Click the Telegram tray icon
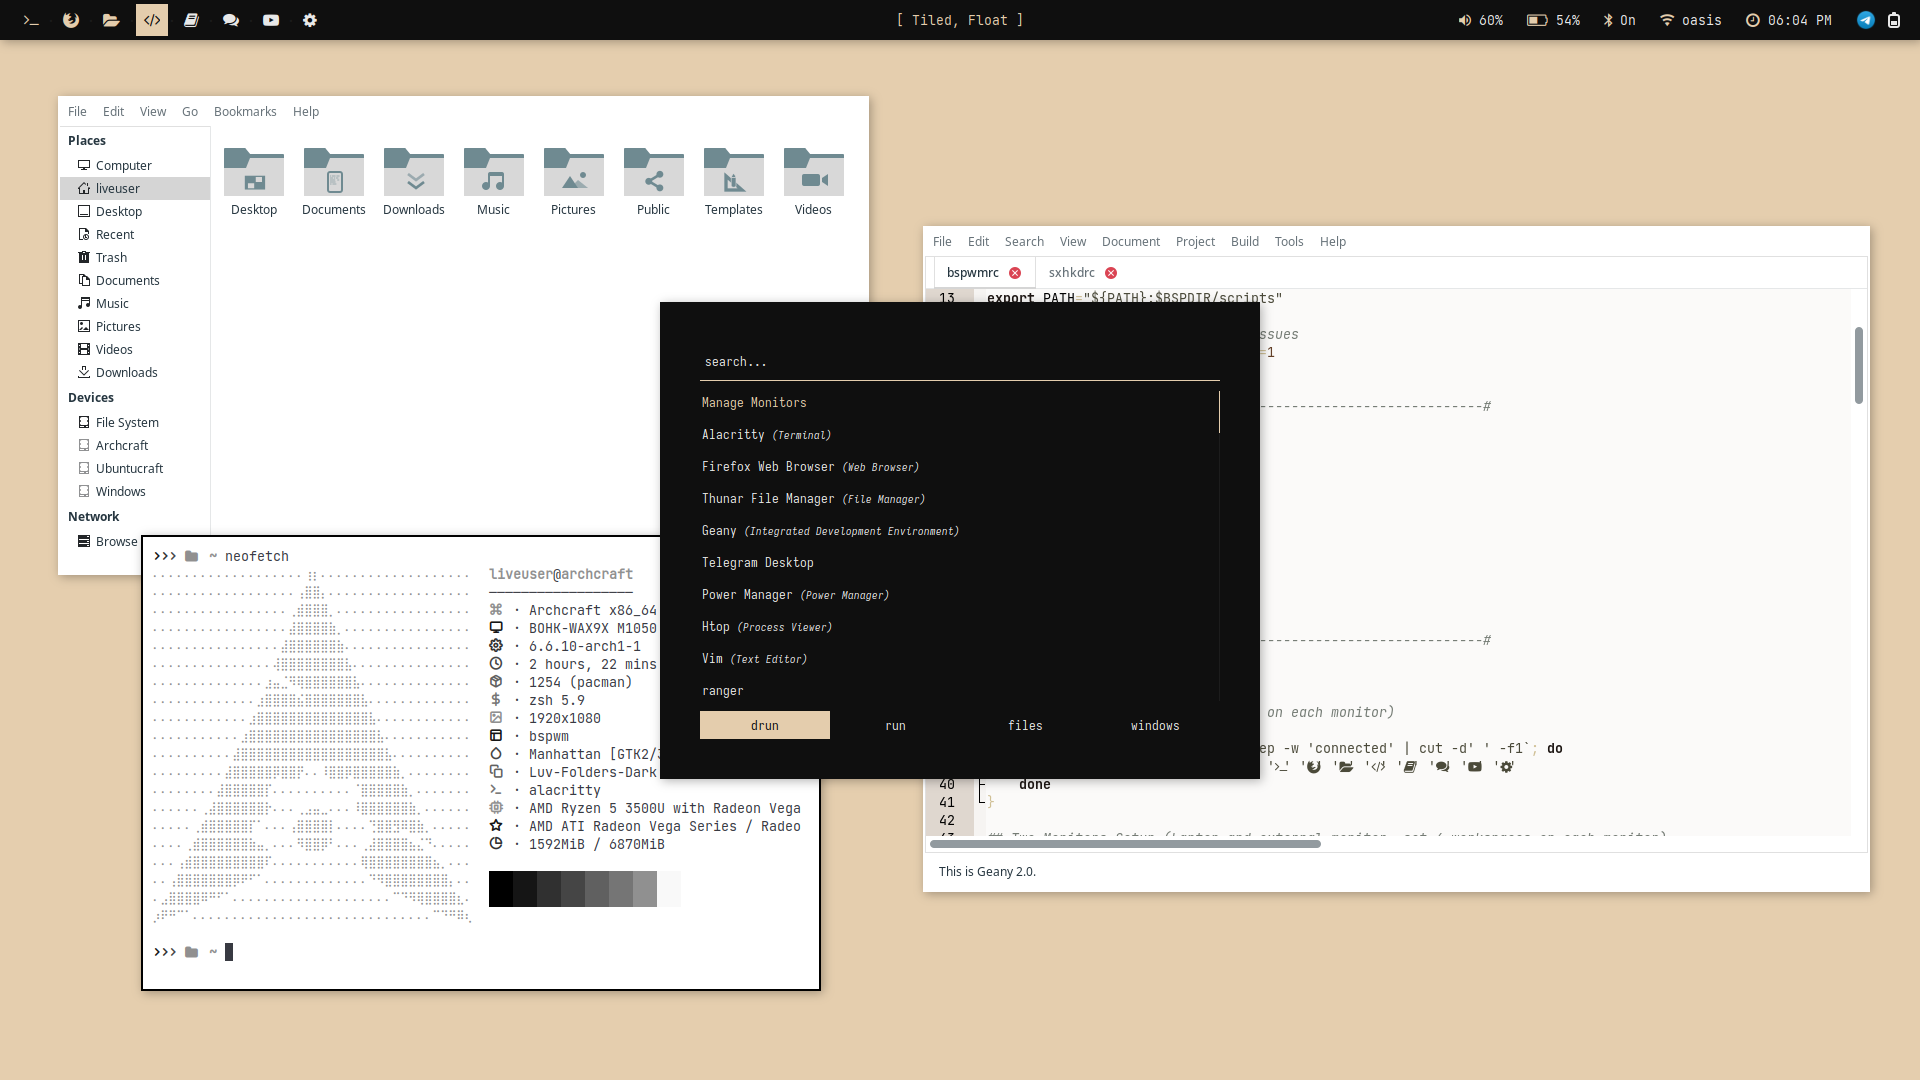The width and height of the screenshot is (1920, 1080). (x=1865, y=20)
